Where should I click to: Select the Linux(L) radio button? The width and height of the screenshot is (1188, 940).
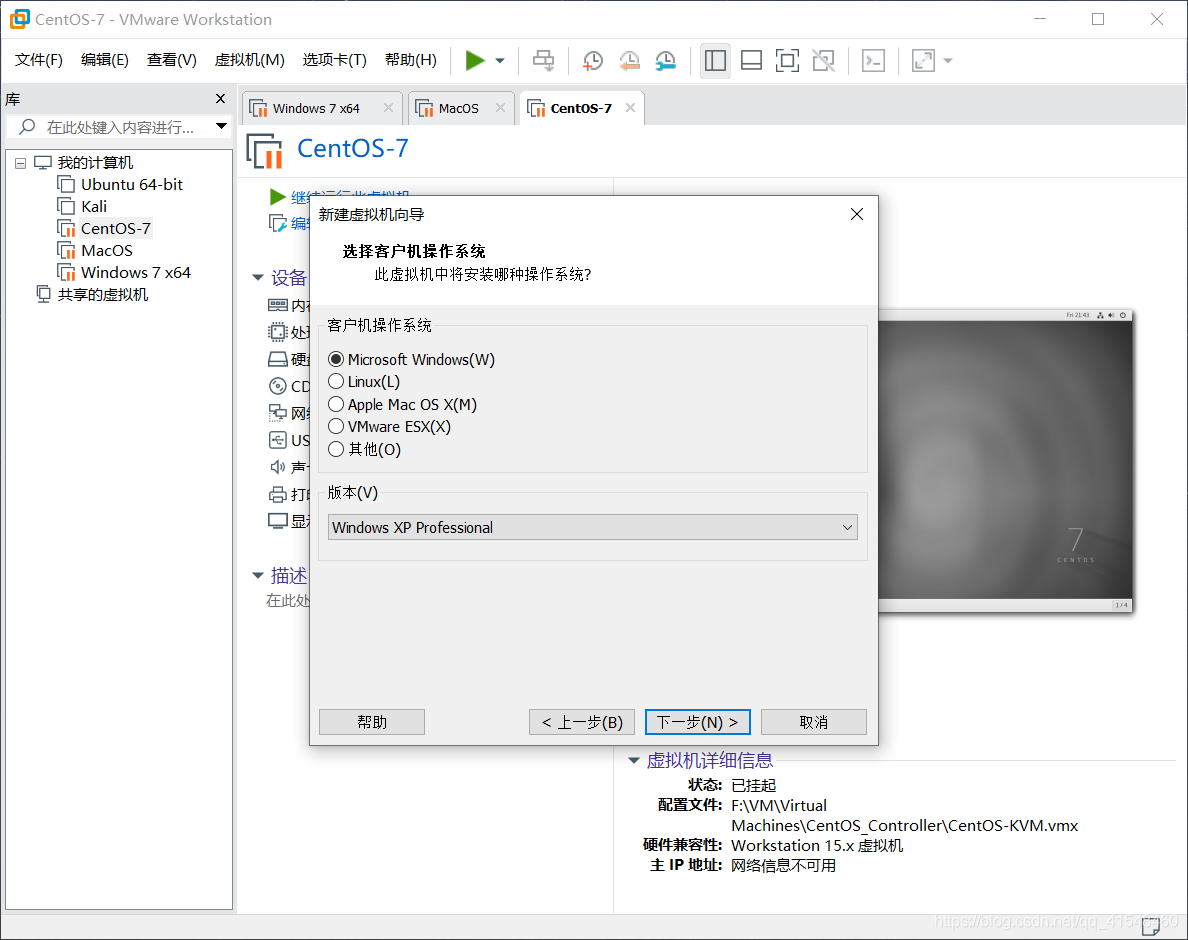coord(336,381)
